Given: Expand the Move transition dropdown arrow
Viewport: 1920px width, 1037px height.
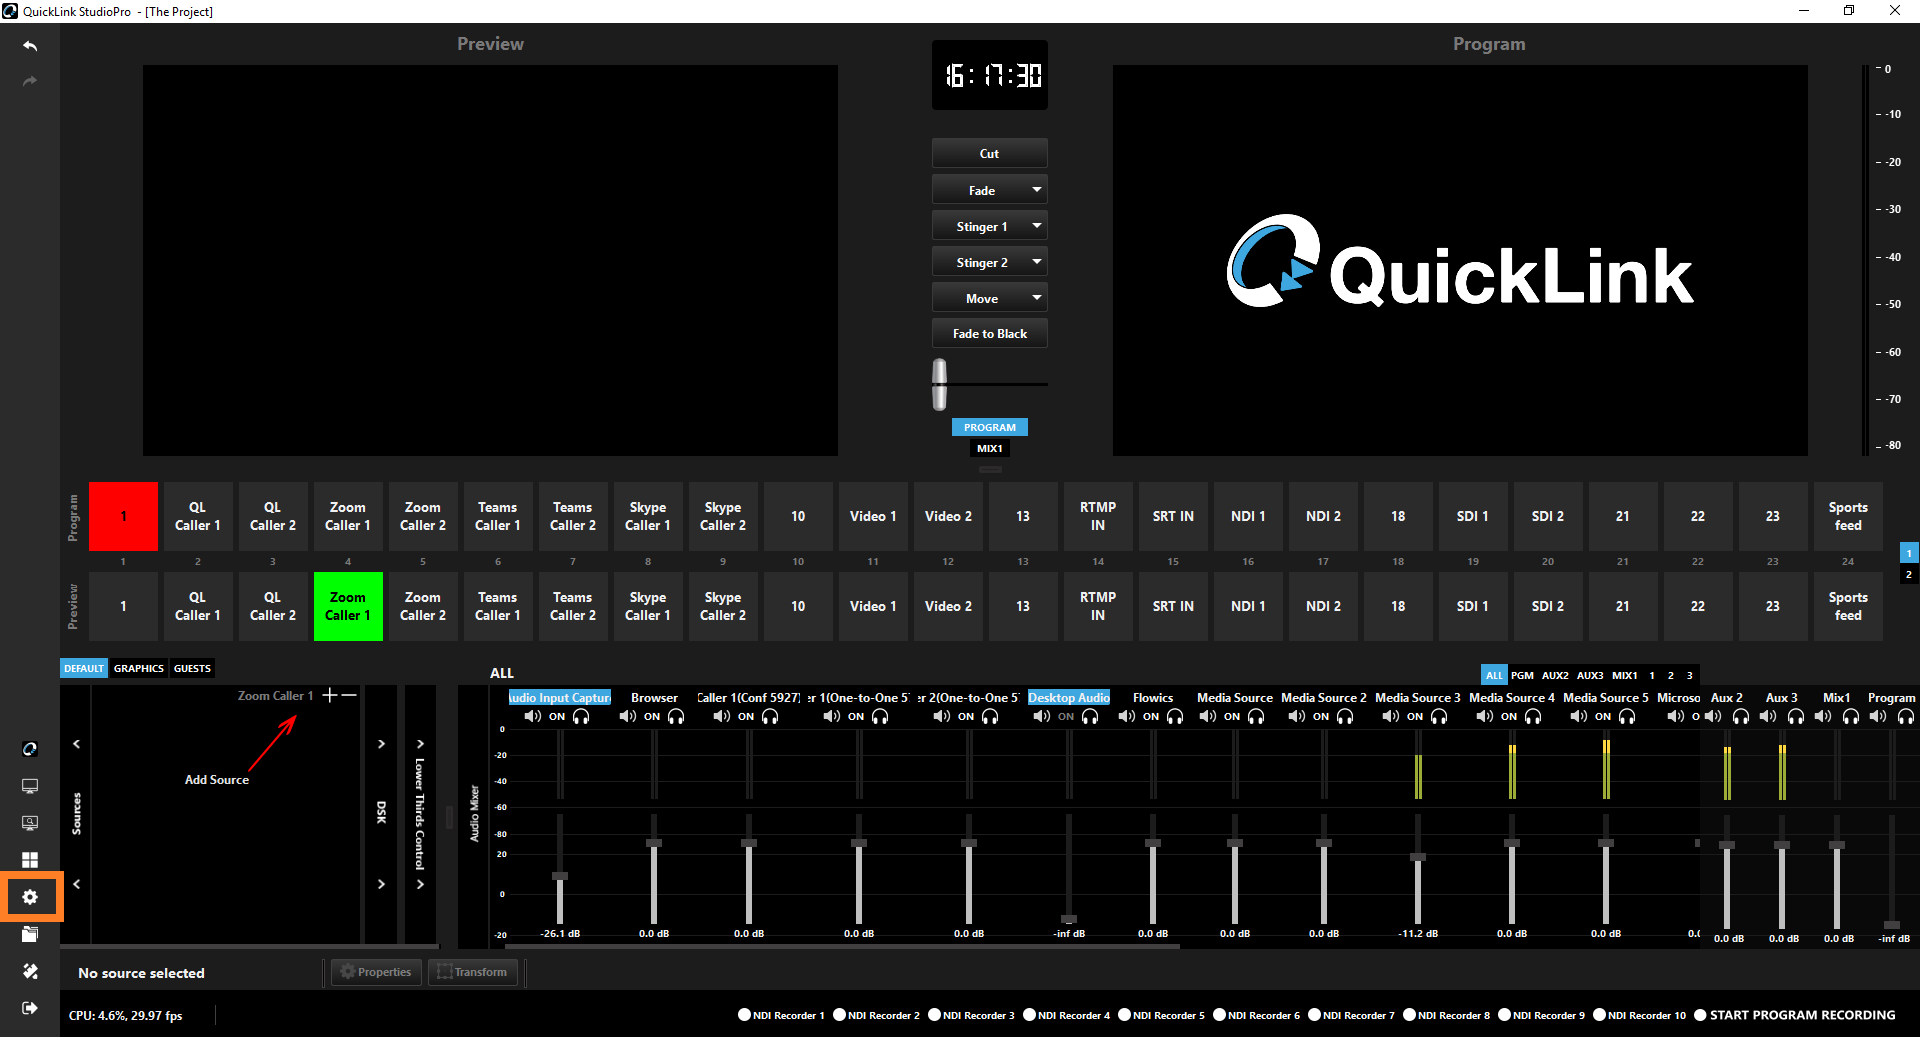Looking at the screenshot, I should pyautogui.click(x=1036, y=298).
